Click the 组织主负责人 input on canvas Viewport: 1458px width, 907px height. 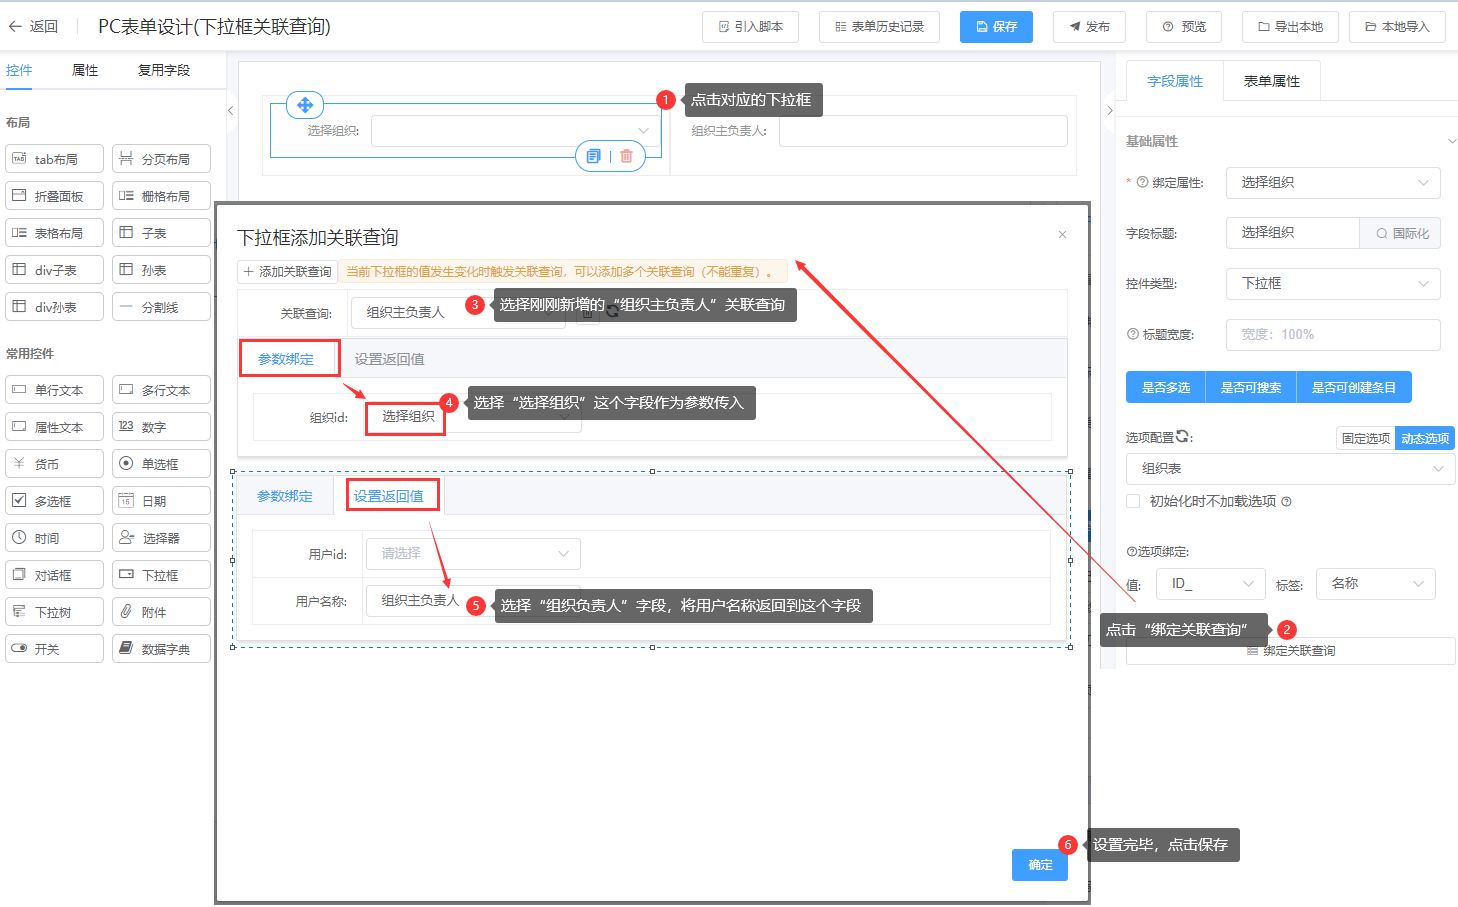click(923, 131)
